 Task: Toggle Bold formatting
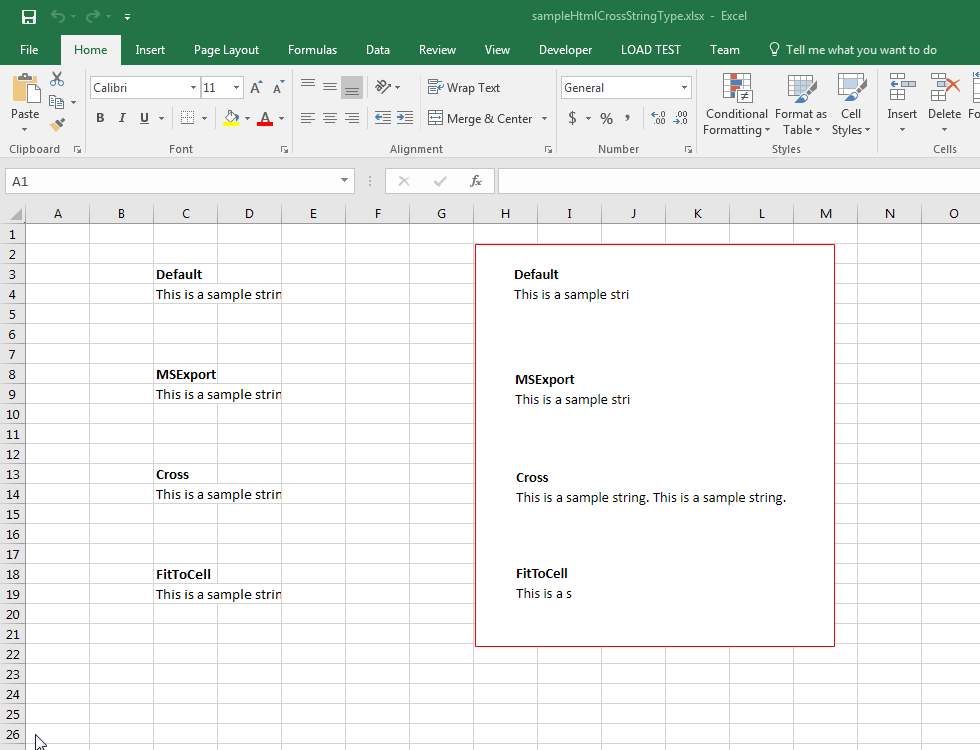(100, 118)
